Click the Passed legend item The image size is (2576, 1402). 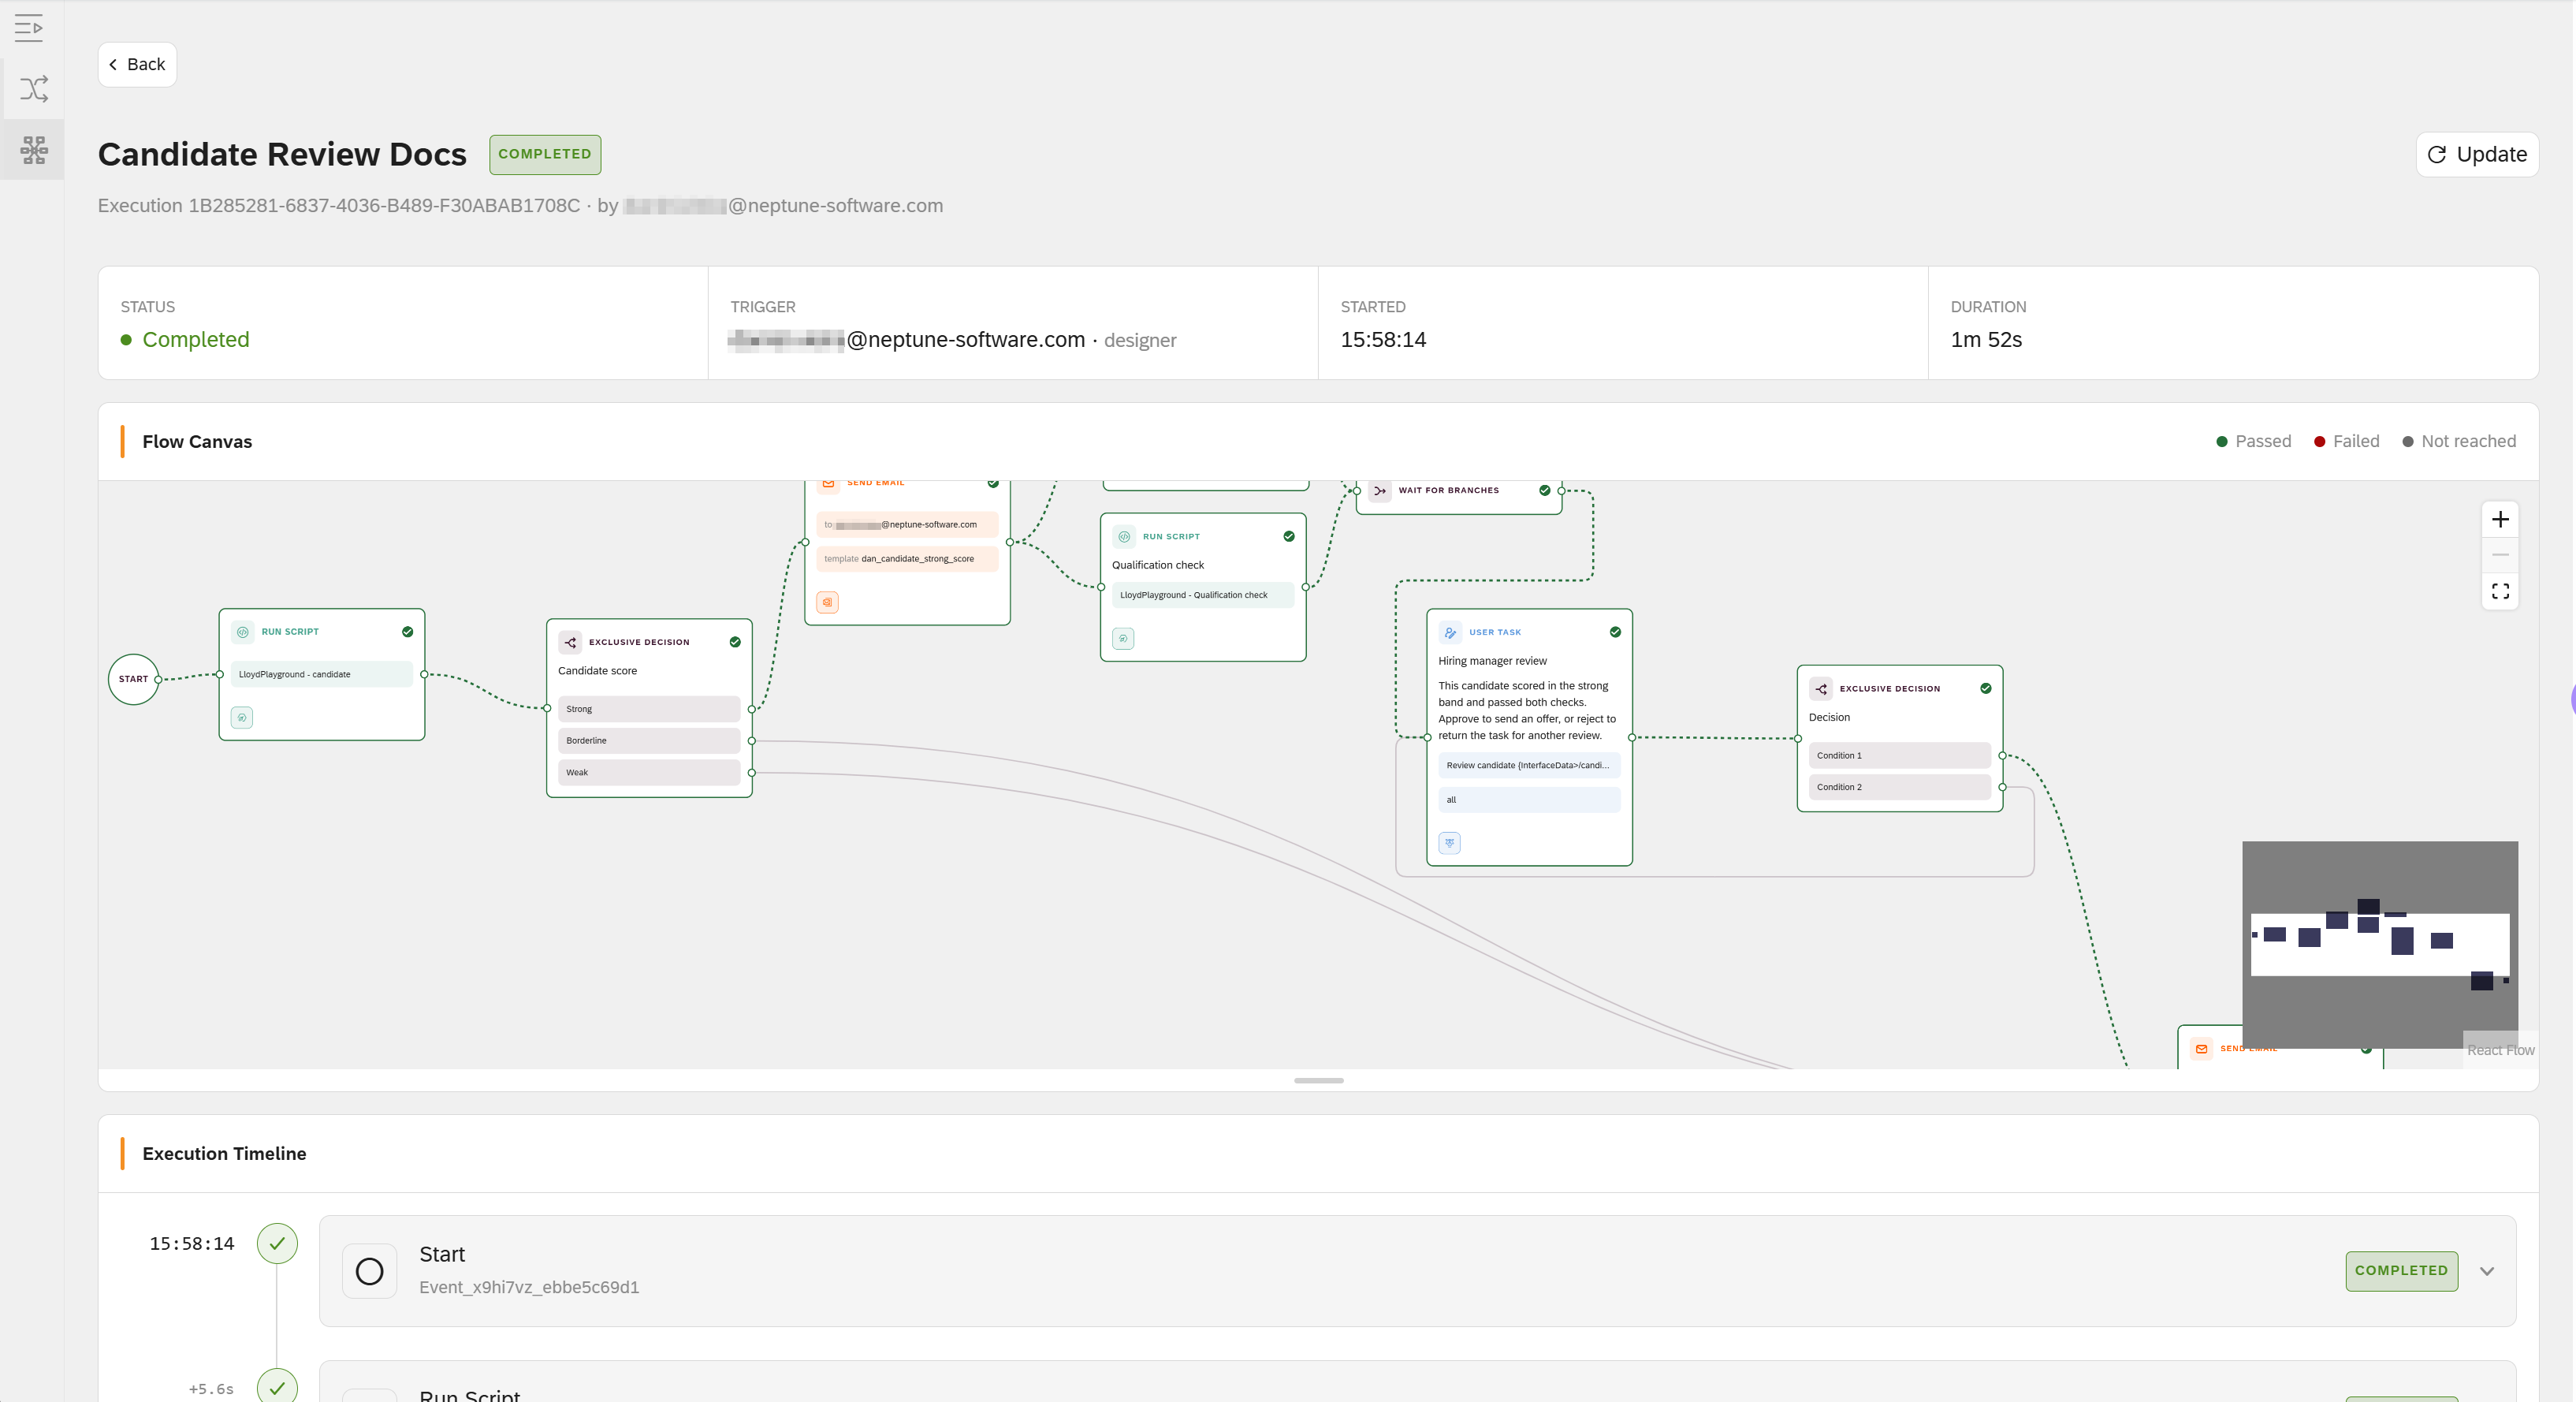coord(2253,441)
